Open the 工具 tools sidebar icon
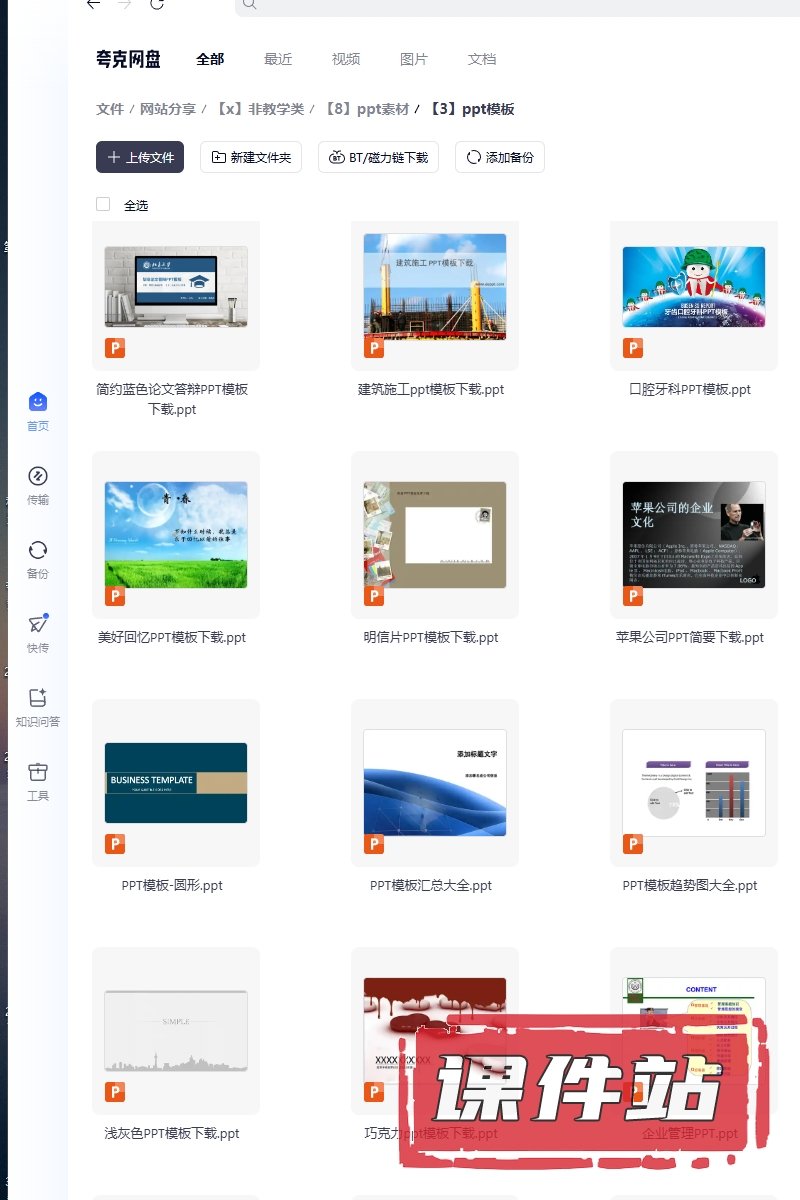 37,773
